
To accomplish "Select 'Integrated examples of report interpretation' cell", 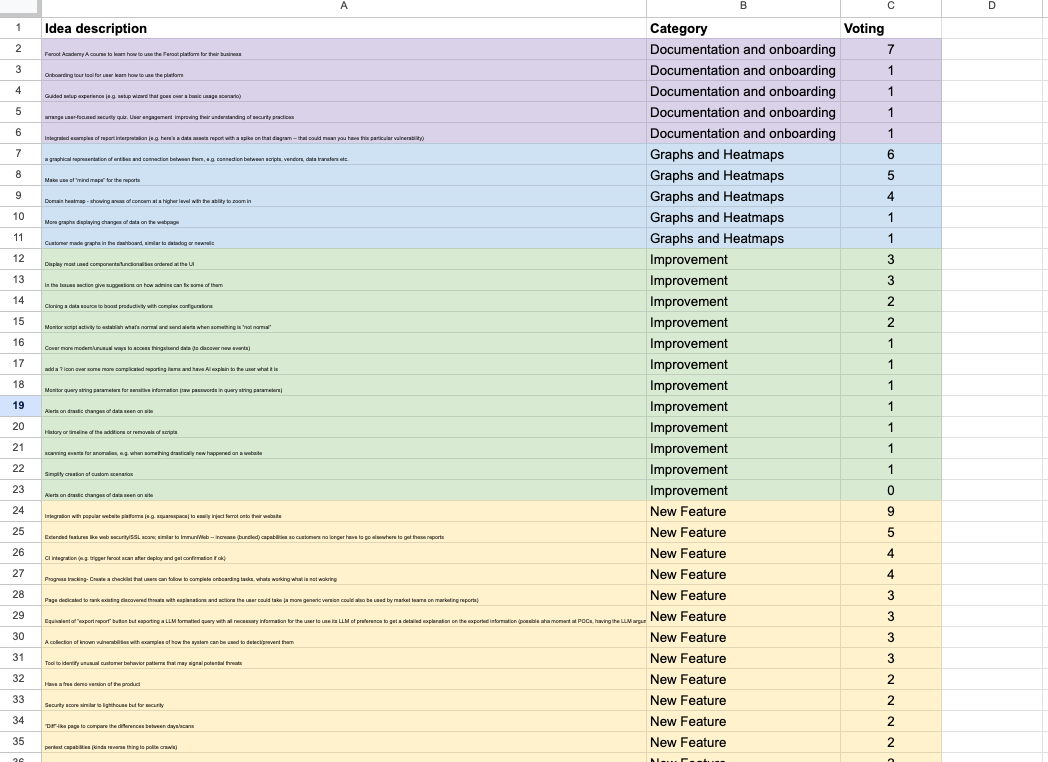I will click(344, 133).
